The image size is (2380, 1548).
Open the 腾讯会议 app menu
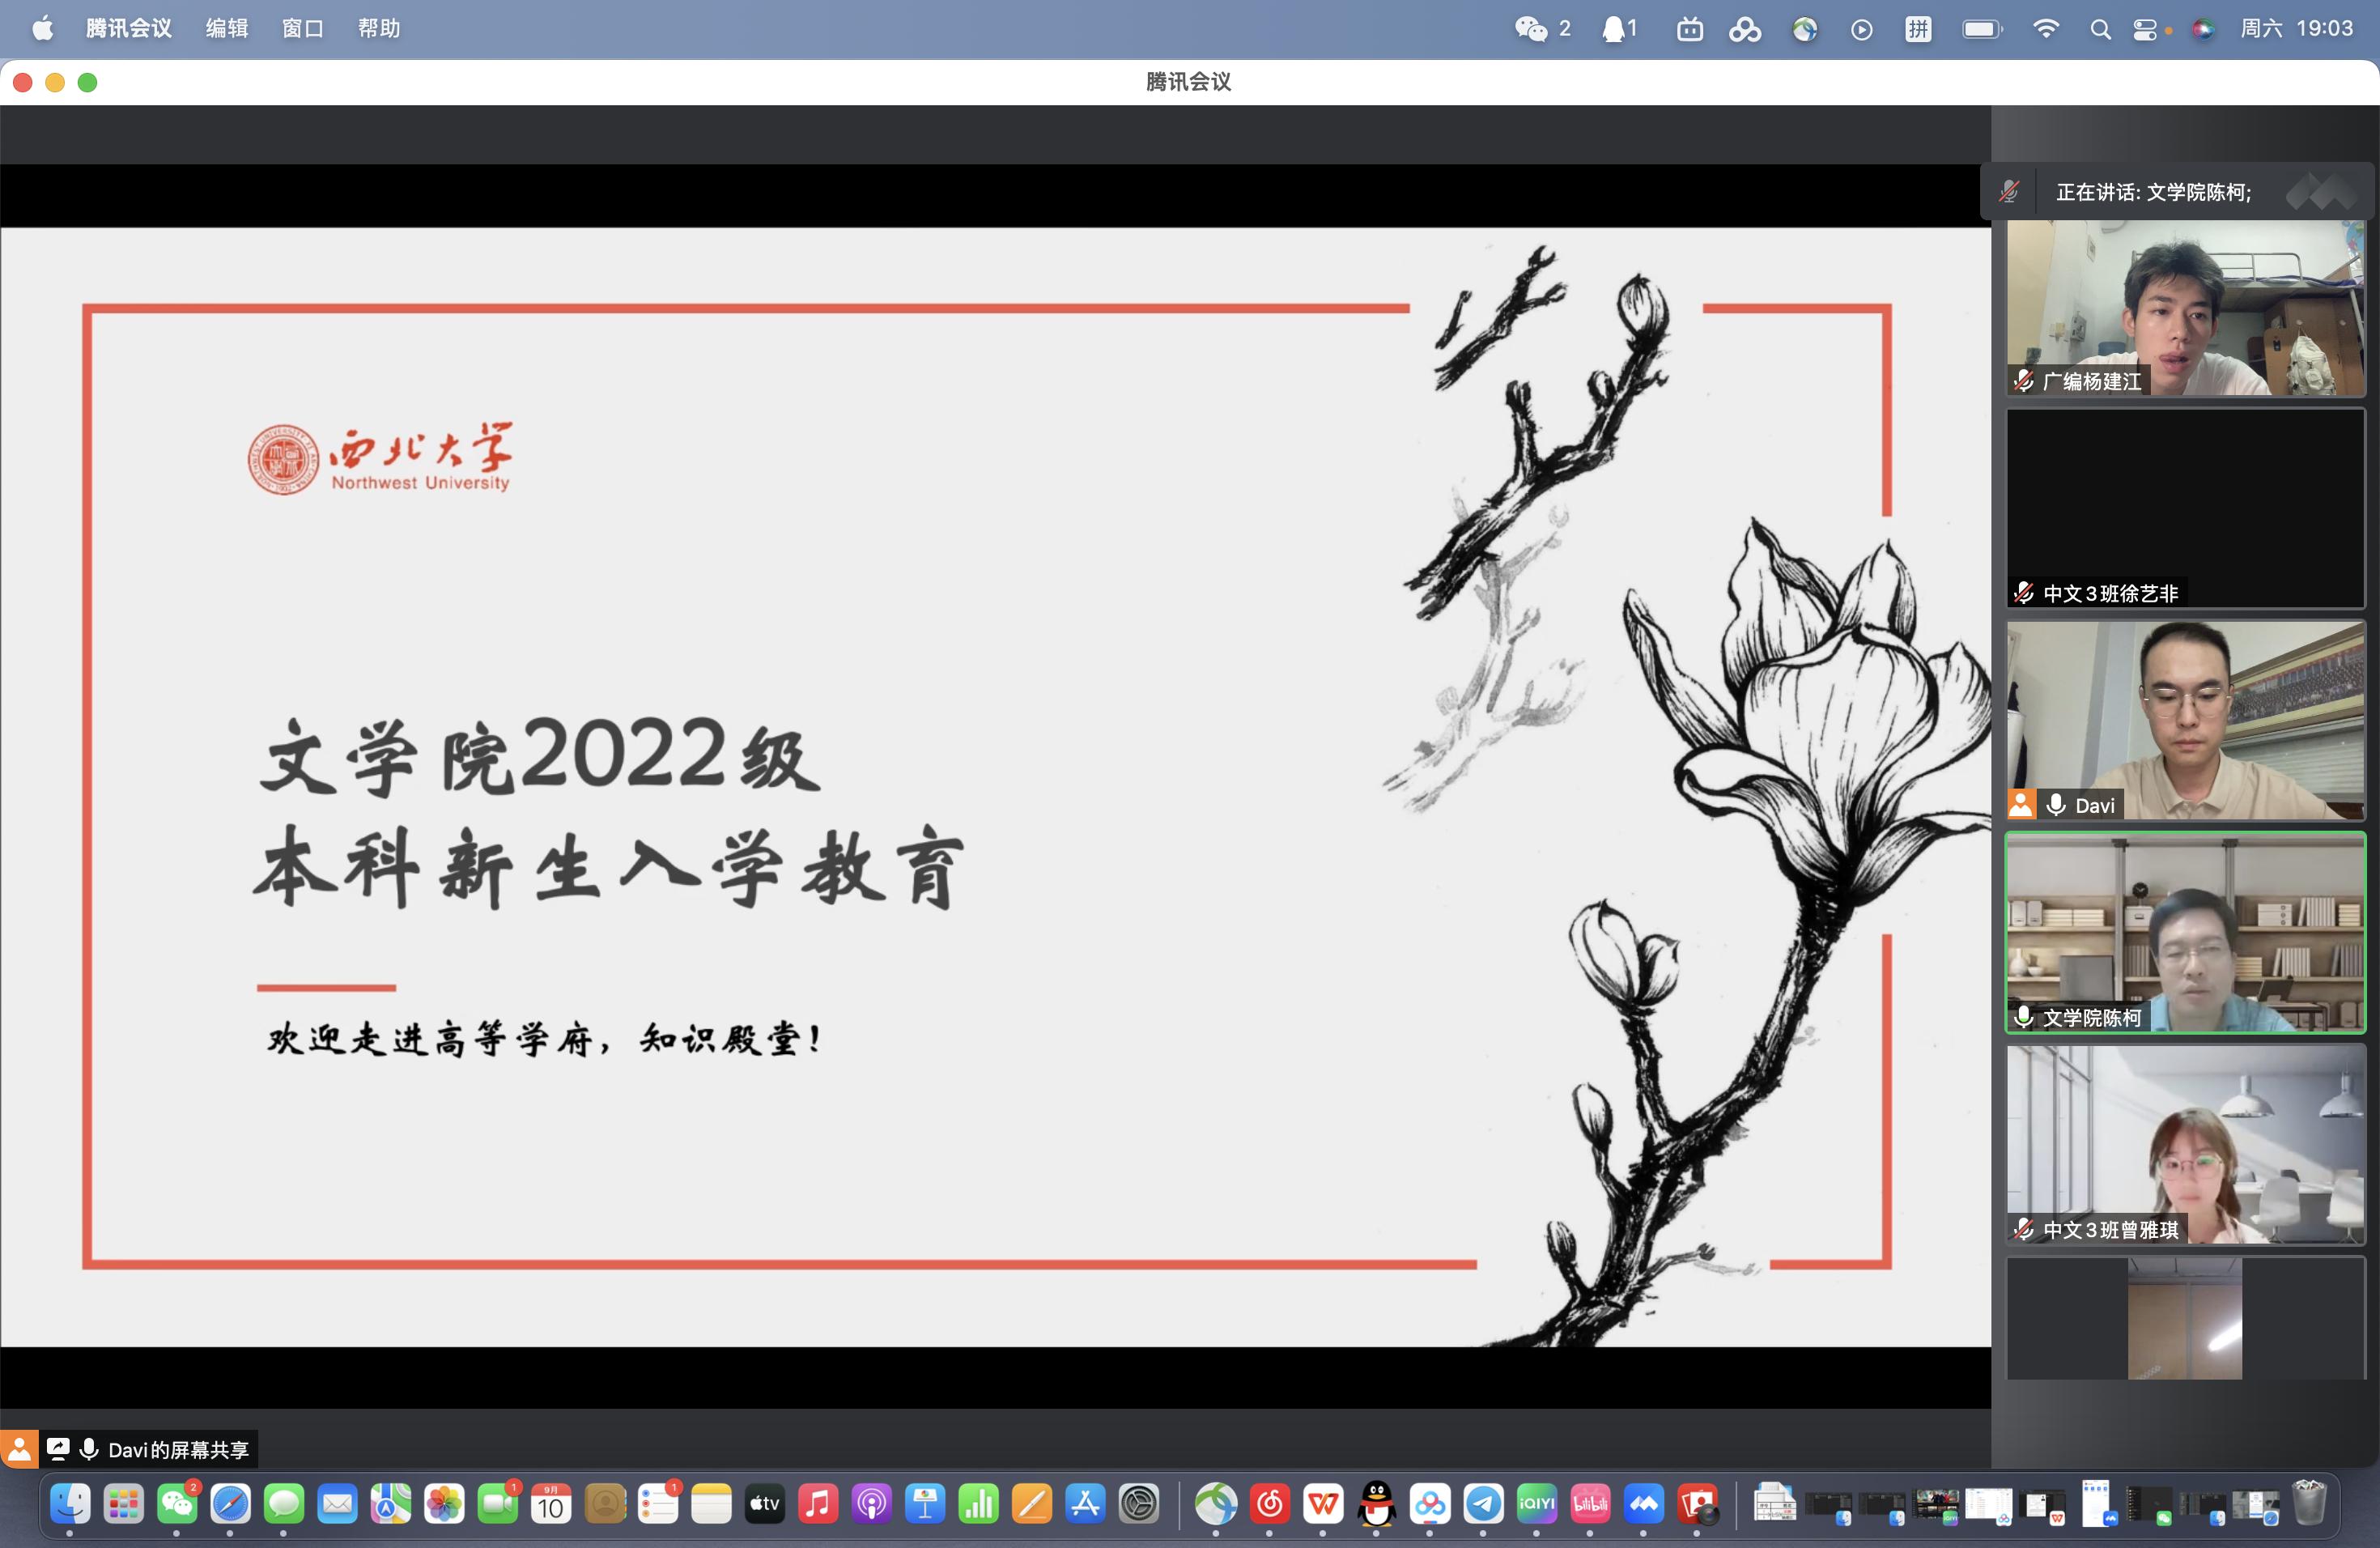128,28
